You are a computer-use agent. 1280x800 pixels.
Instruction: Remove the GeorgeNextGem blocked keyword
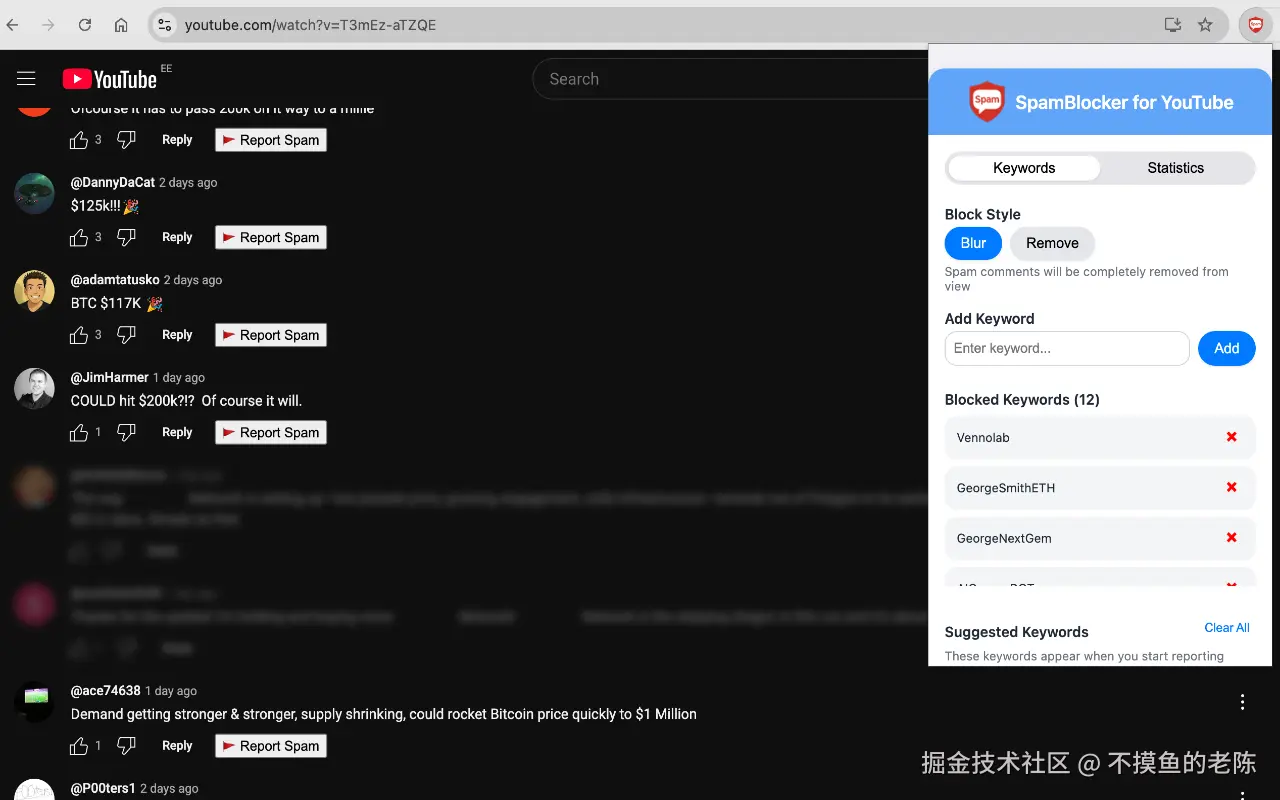(1231, 537)
